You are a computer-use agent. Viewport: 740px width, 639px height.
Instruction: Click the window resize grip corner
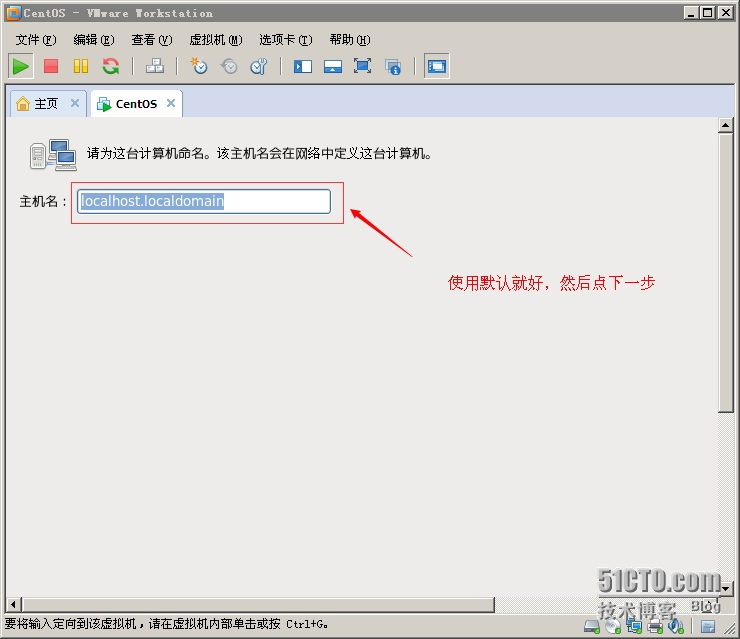pos(730,628)
